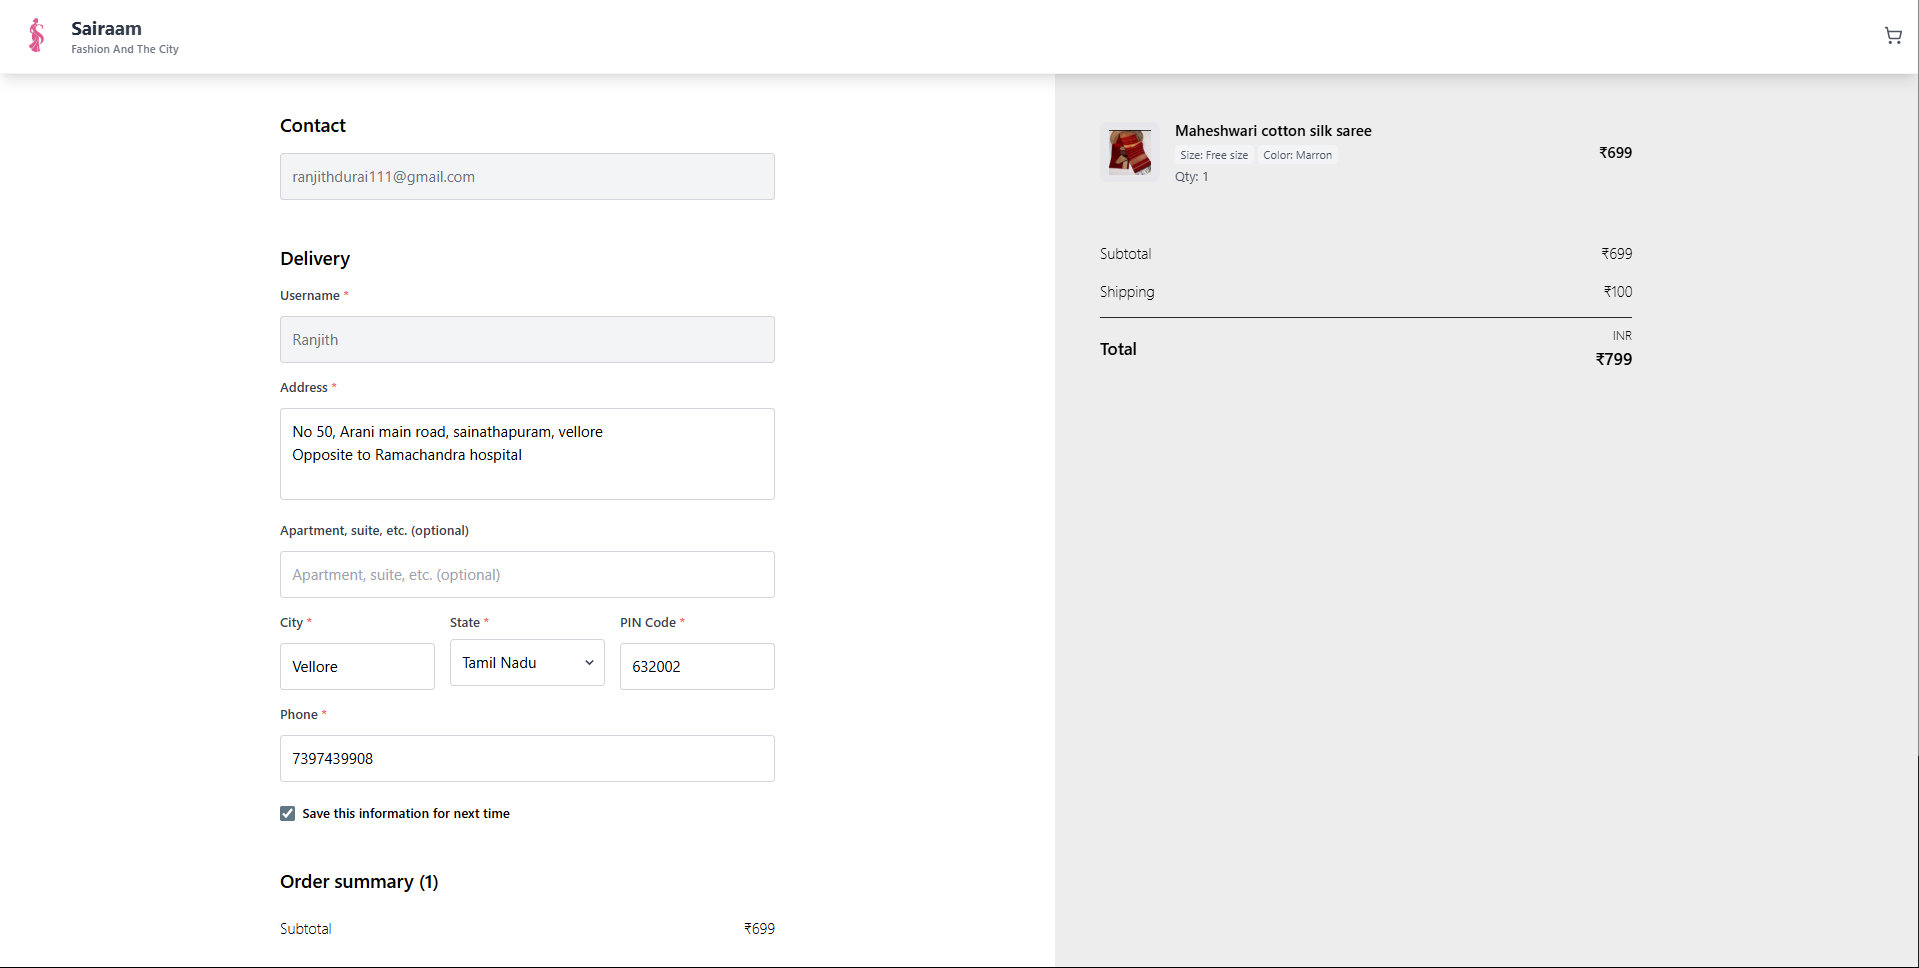Click the Fashion And The City tagline
This screenshot has height=968, width=1919.
pyautogui.click(x=125, y=49)
